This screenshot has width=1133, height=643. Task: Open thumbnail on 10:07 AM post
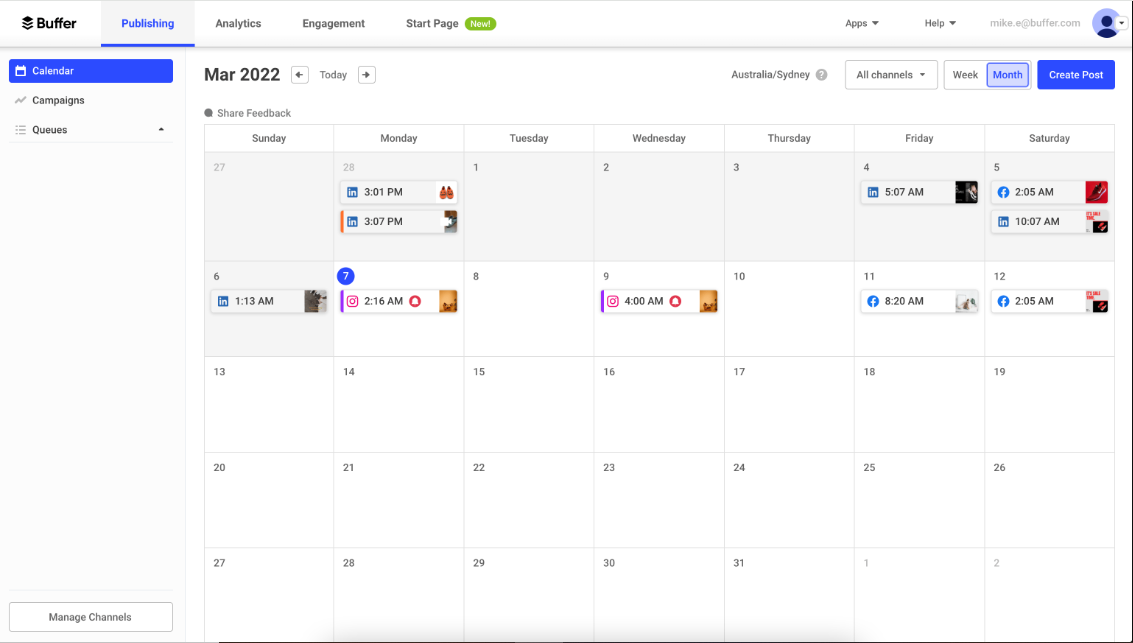(1096, 222)
